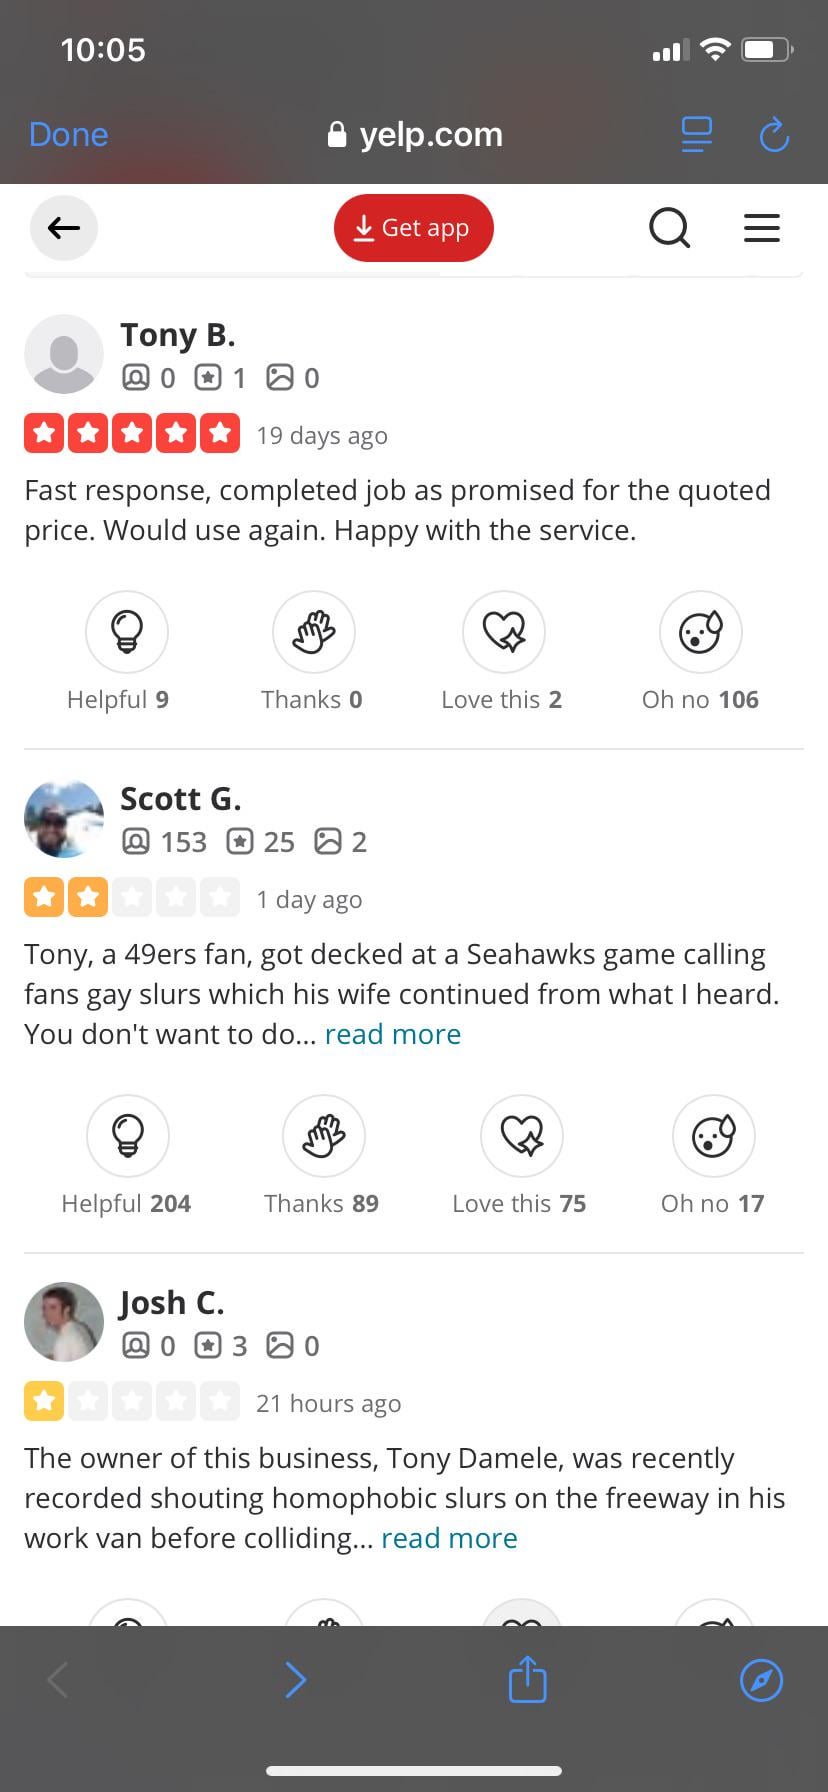Mark Scott G.'s review as Helpful
Viewport: 828px width, 1792px height.
pyautogui.click(x=128, y=1136)
